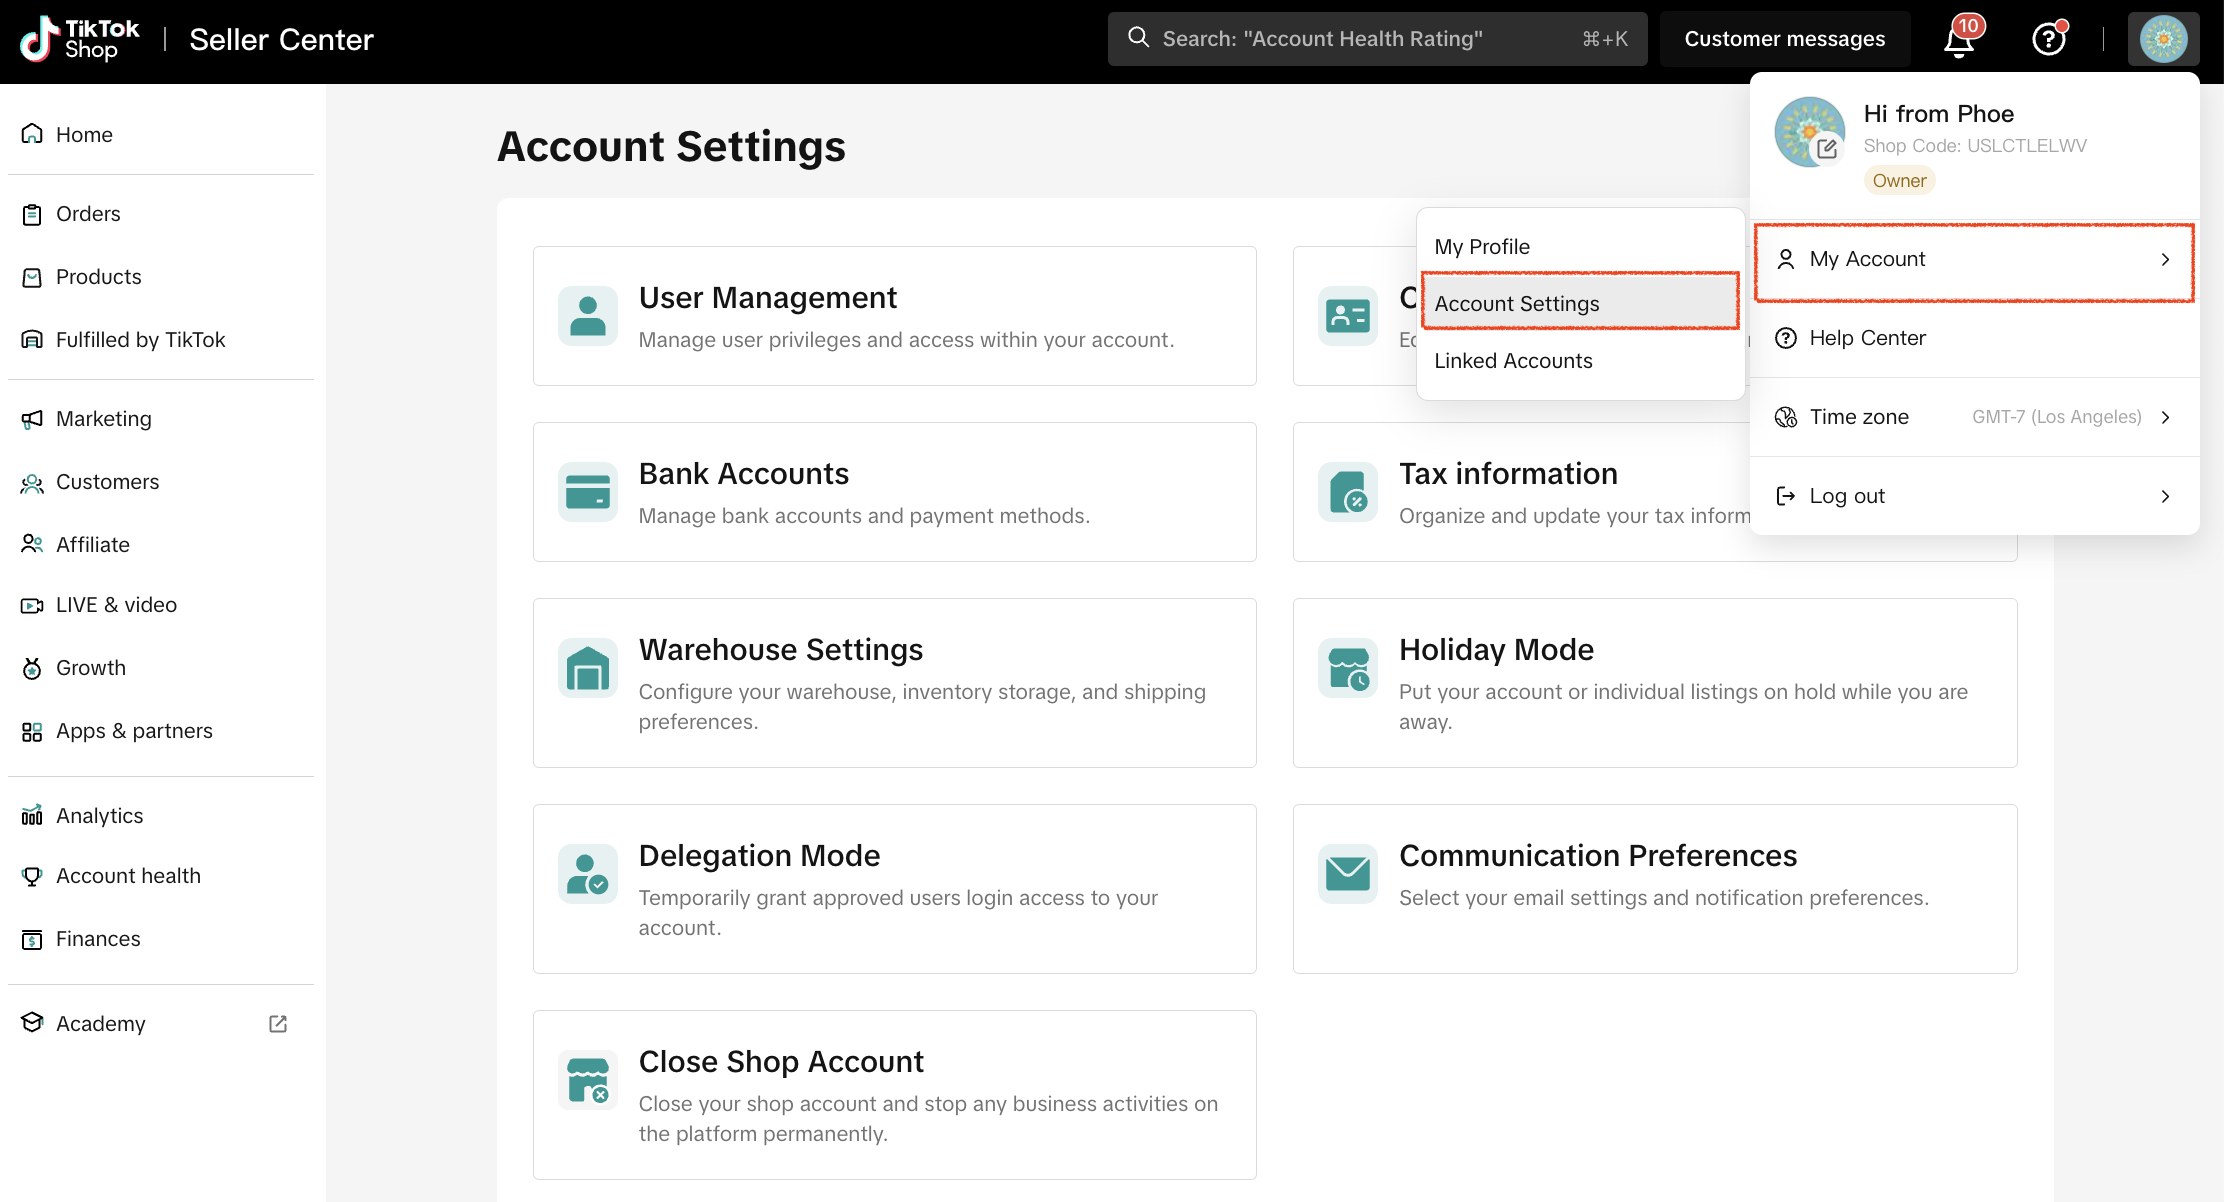Expand the My Account submenu

(1974, 260)
